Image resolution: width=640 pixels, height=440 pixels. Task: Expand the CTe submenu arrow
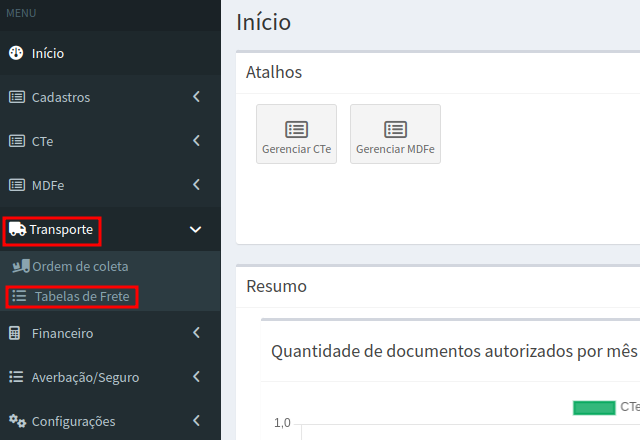[x=196, y=141]
